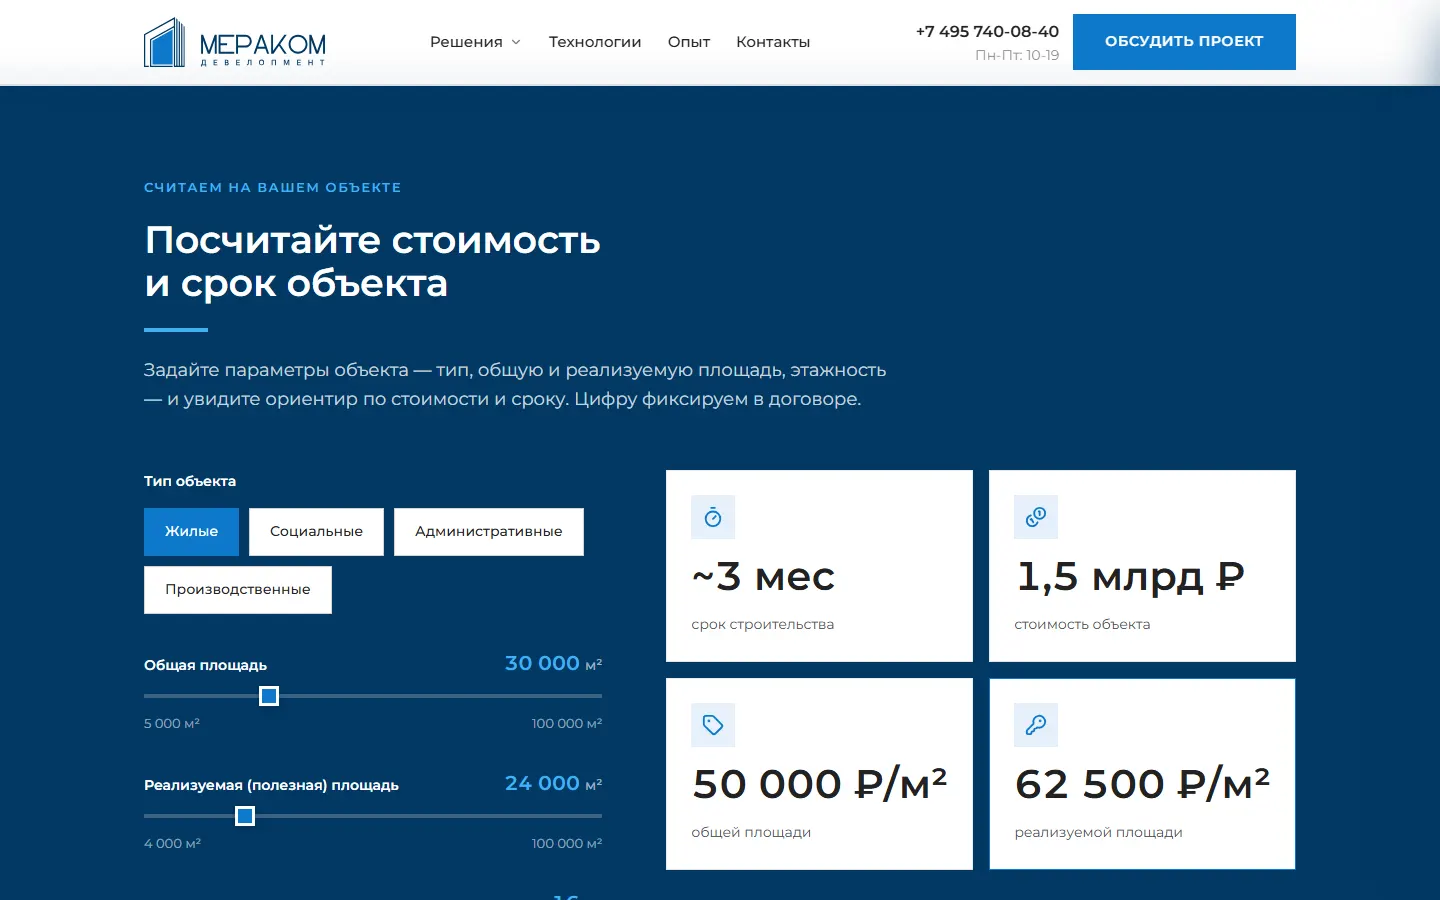Click the Реализуемая площадь slider handle
This screenshot has height=900, width=1440.
(x=245, y=816)
